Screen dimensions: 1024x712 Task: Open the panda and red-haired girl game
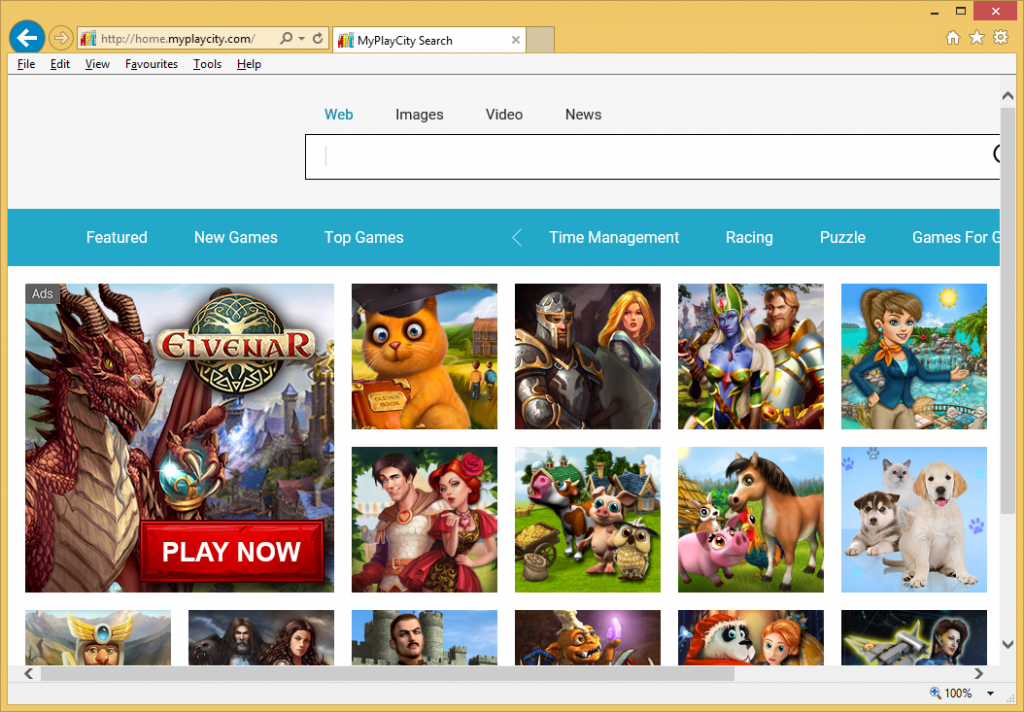[751, 638]
